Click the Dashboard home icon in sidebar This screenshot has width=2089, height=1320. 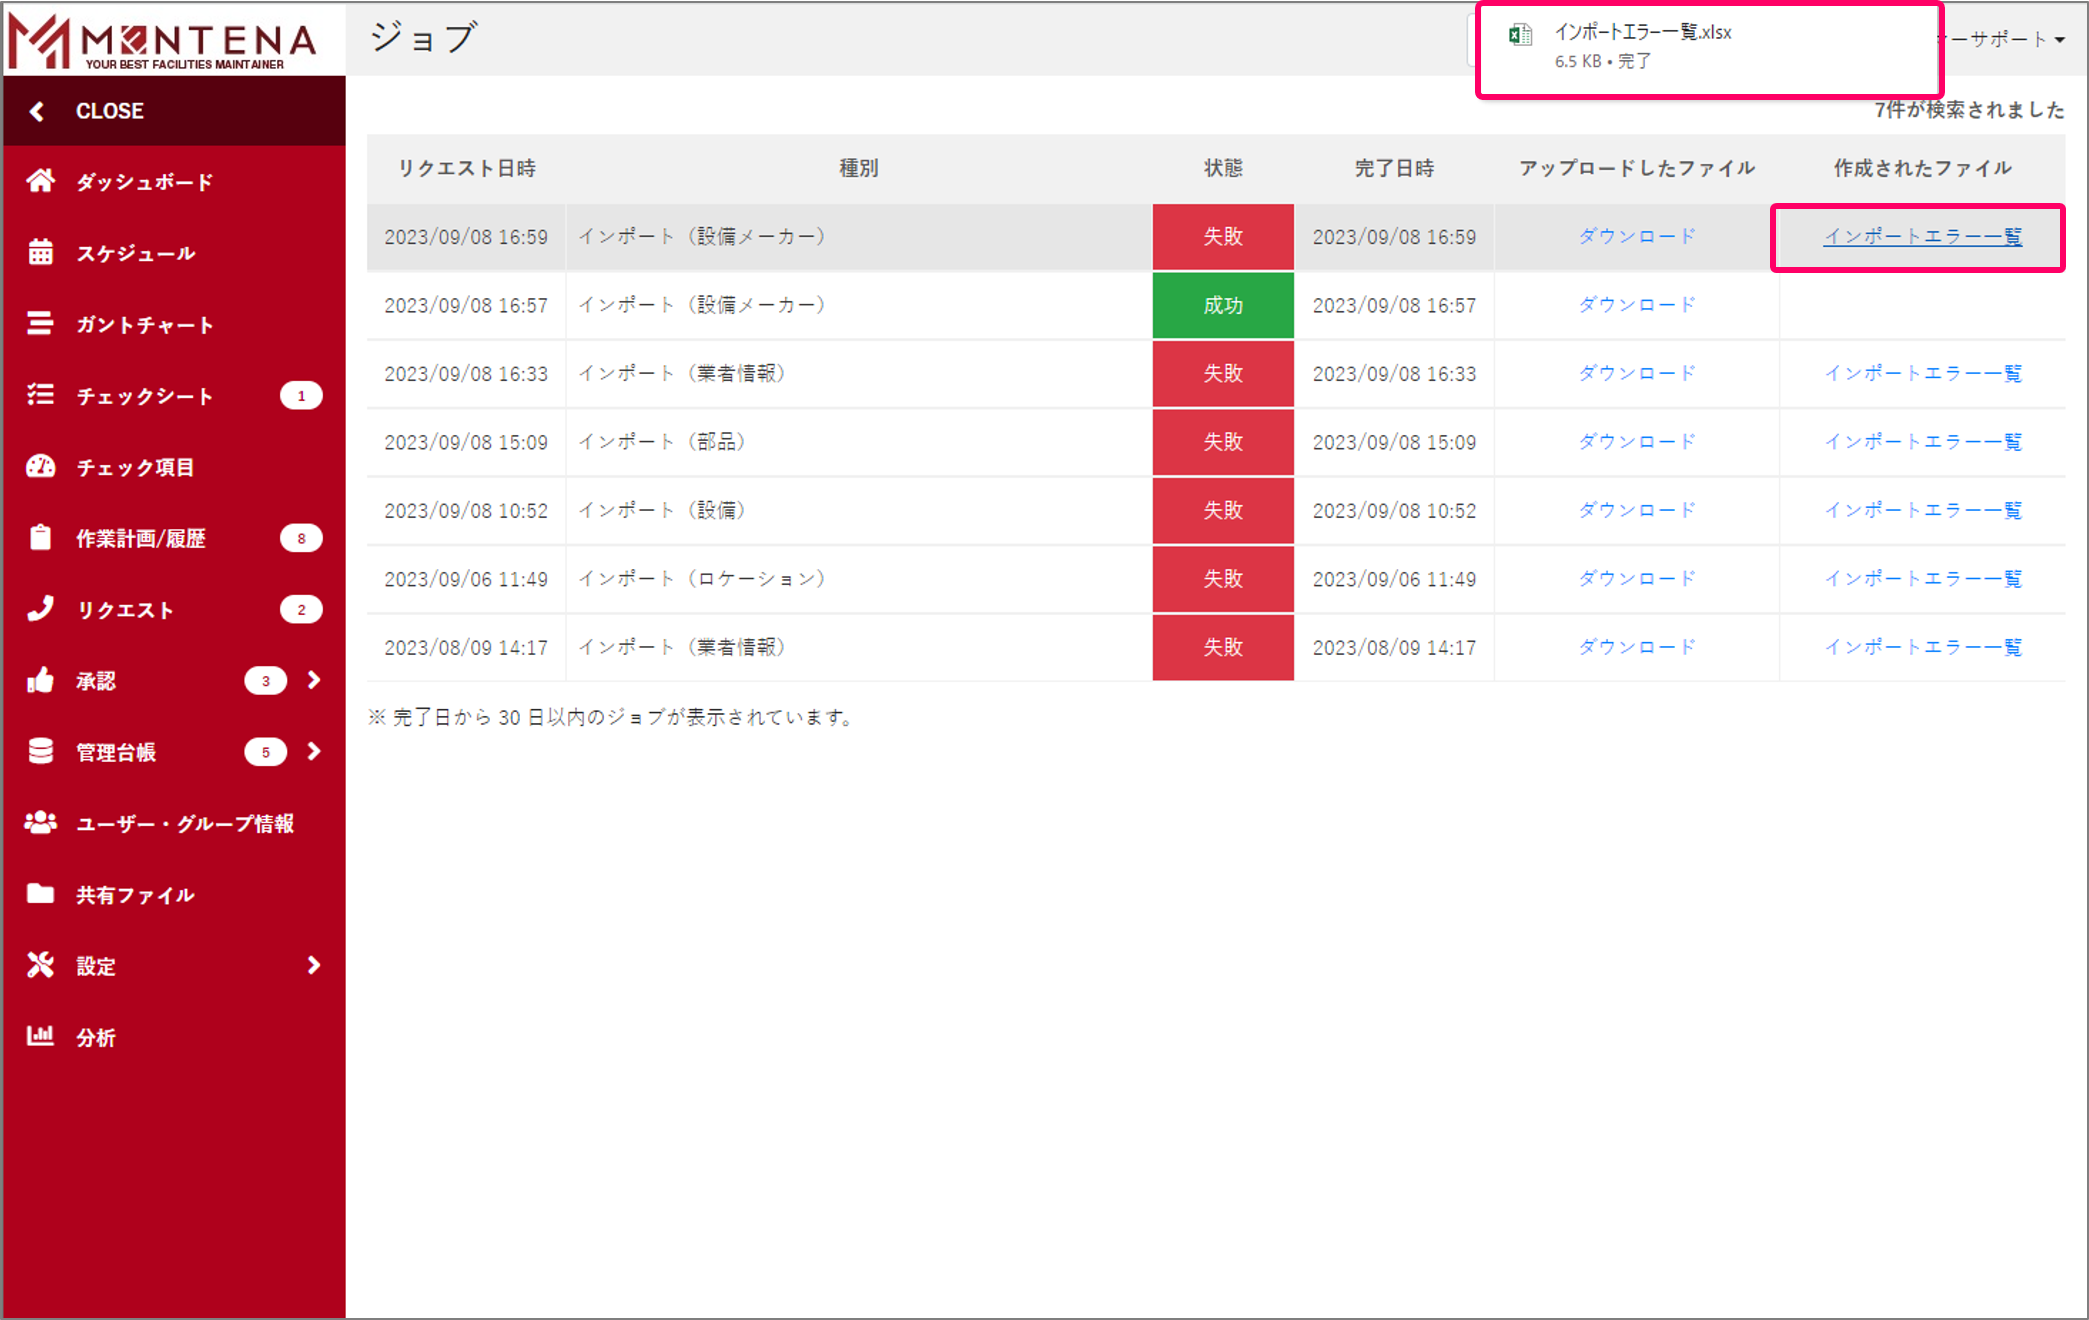40,181
